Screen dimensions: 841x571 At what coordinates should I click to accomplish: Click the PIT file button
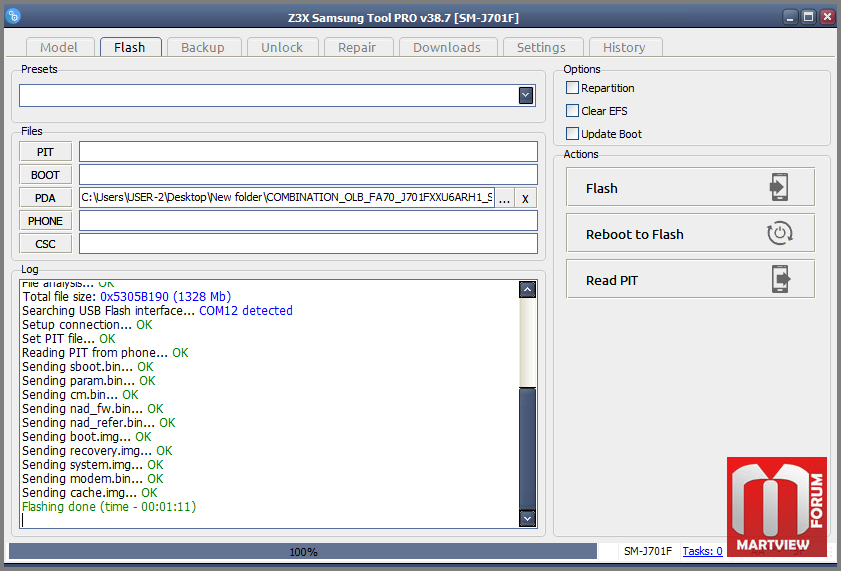(x=46, y=152)
